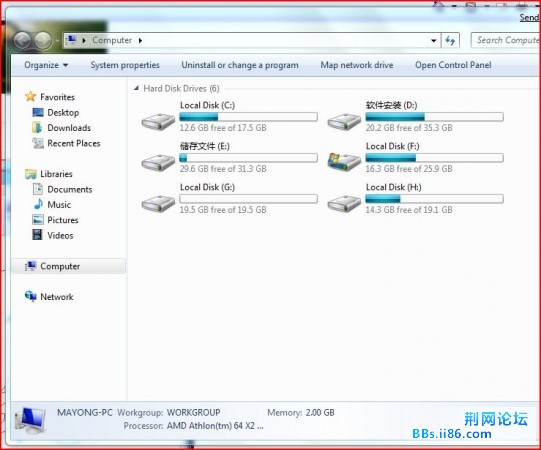This screenshot has height=450, width=541.
Task: Click the MAYONG-PC computer icon in details pane
Action: (30, 420)
